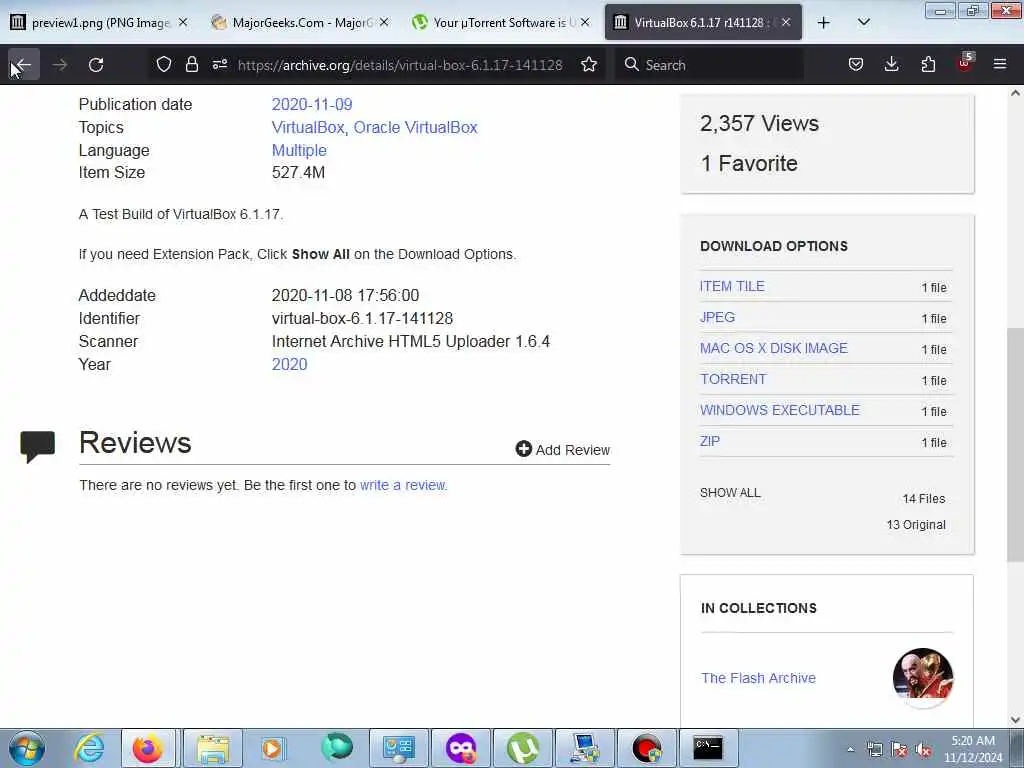Open the Firefox extensions puzzle icon
Viewport: 1024px width, 768px height.
pyautogui.click(x=928, y=64)
